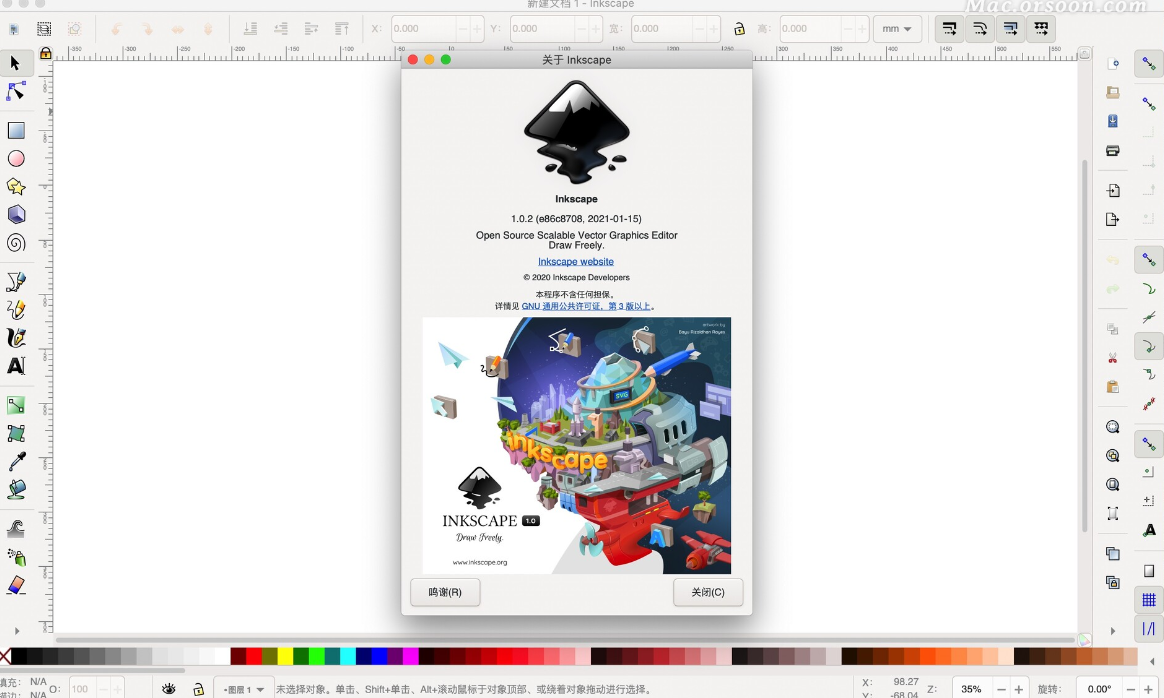Pick the Rectangle drawing tool
The height and width of the screenshot is (698, 1164).
coord(16,131)
